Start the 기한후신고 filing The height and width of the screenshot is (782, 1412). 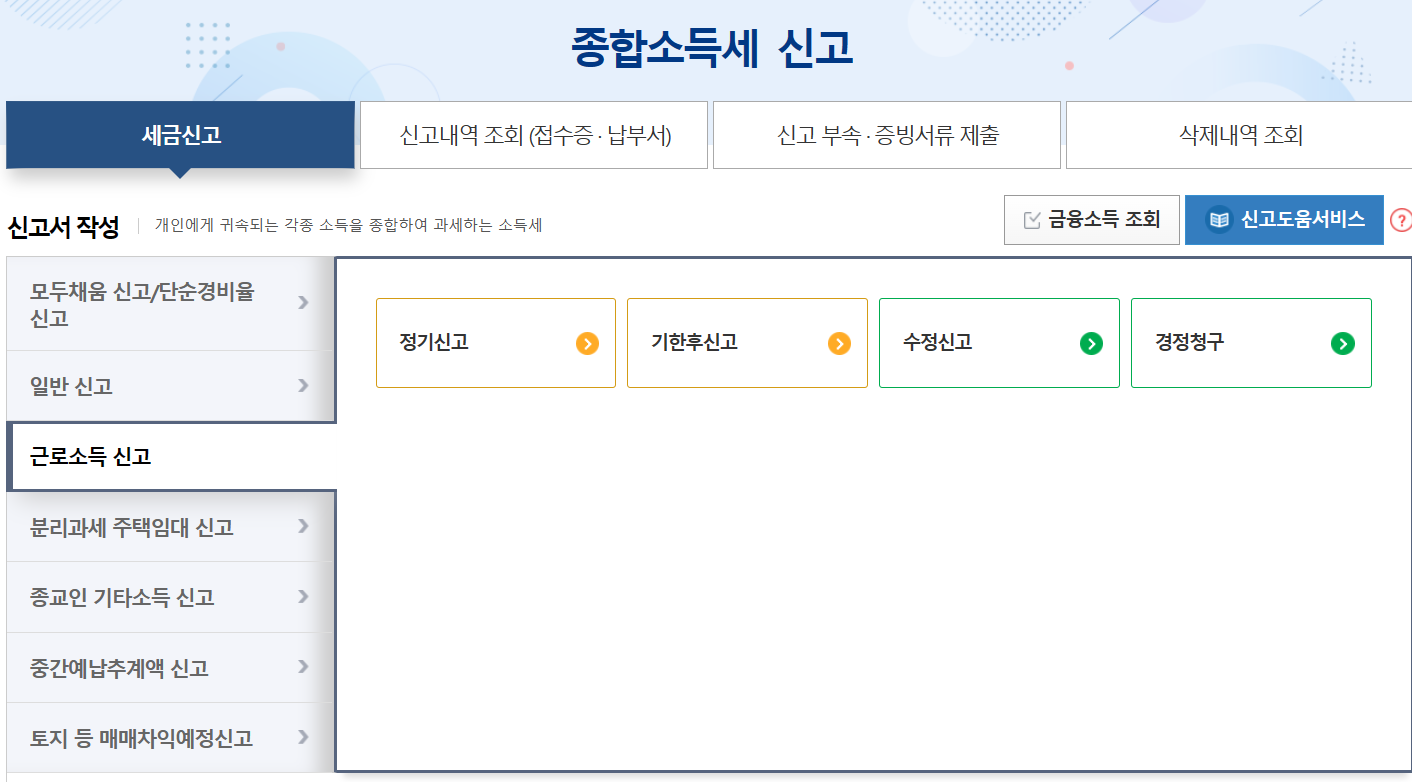[747, 343]
